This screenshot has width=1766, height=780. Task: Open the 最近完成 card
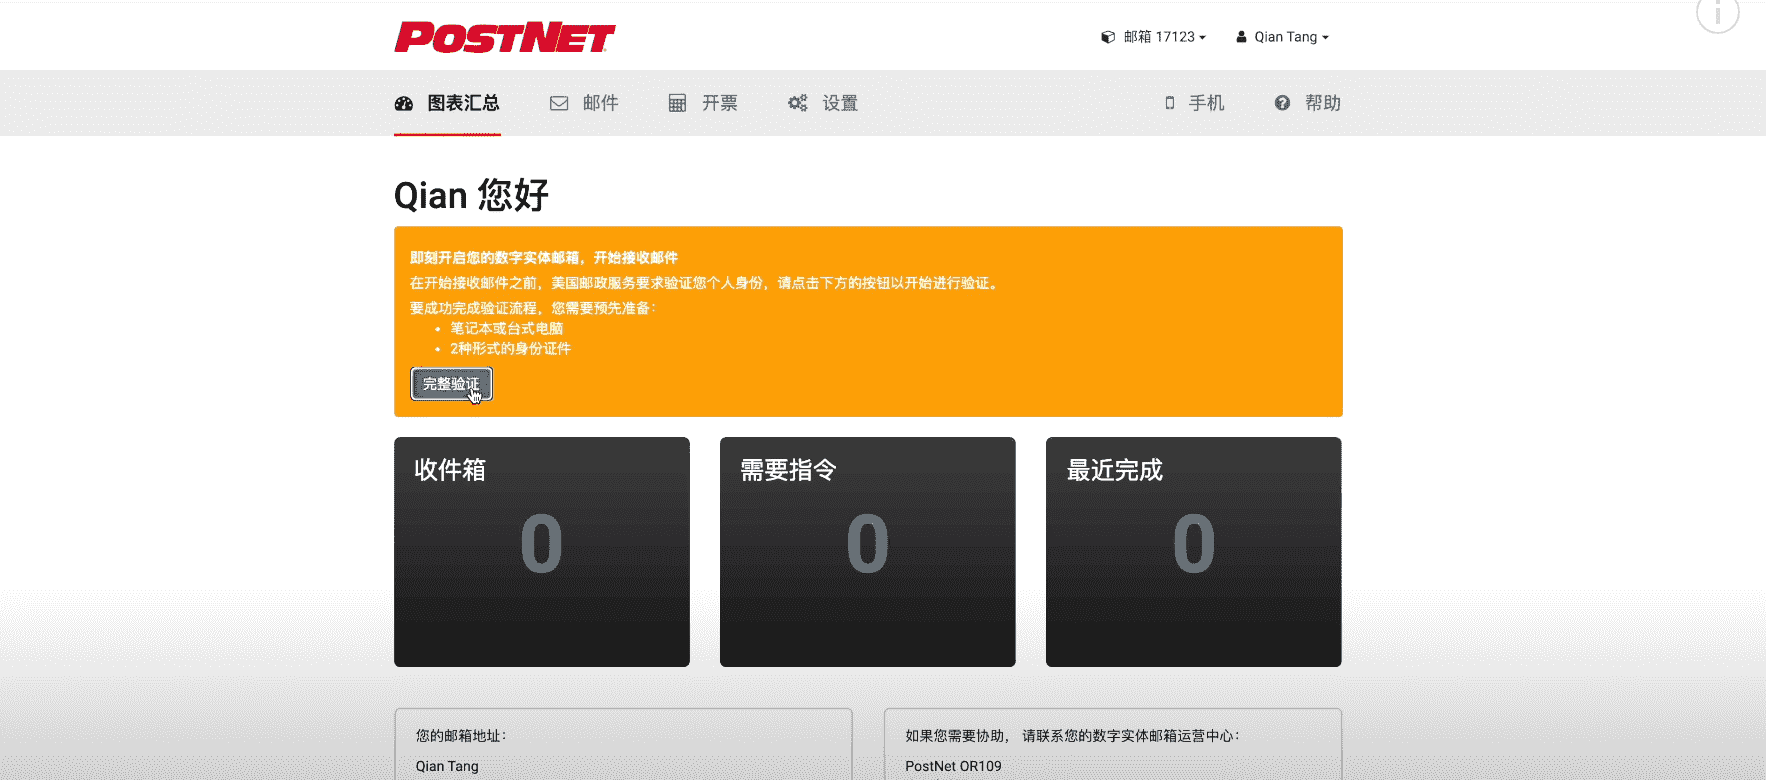1193,551
